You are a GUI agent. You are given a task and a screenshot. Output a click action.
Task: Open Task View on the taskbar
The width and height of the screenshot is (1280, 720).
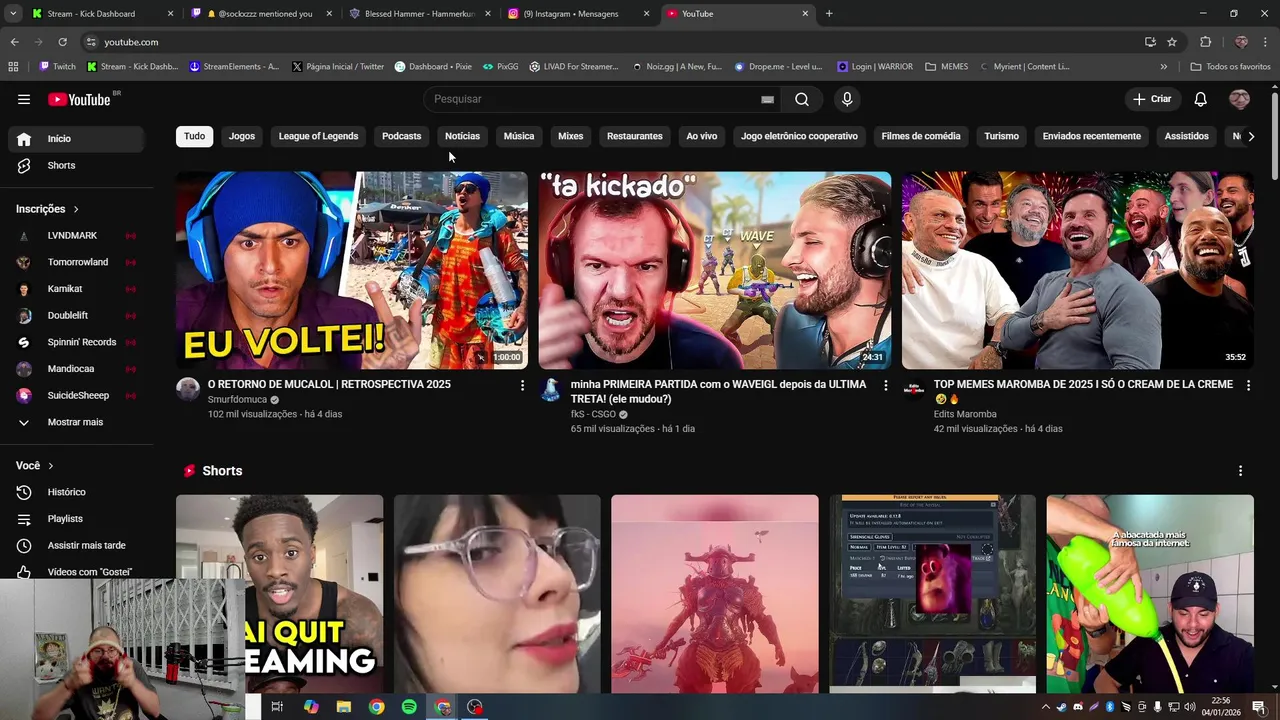pos(277,707)
